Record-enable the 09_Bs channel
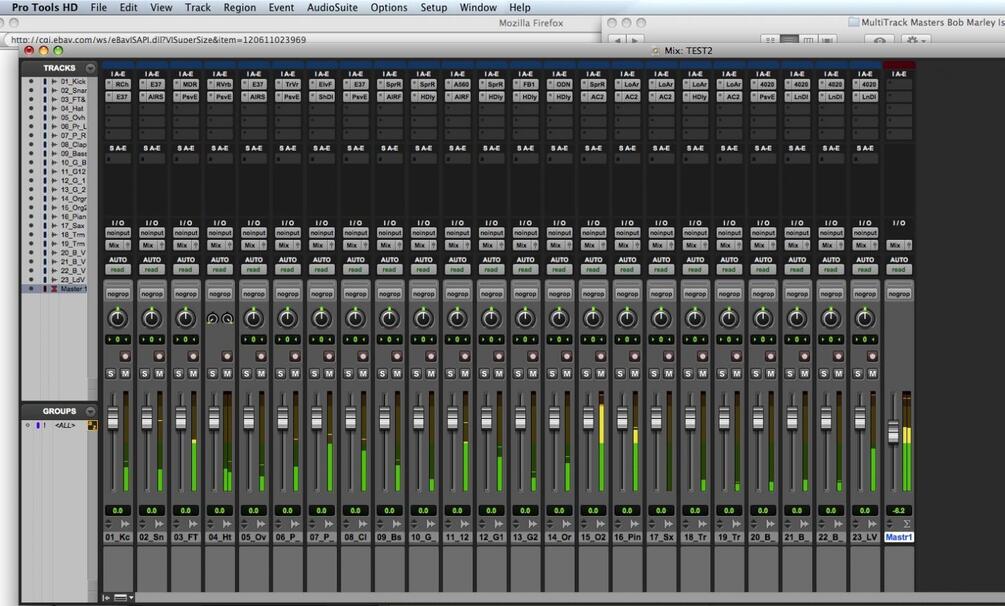Viewport: 1005px width, 606px height. (x=398, y=356)
